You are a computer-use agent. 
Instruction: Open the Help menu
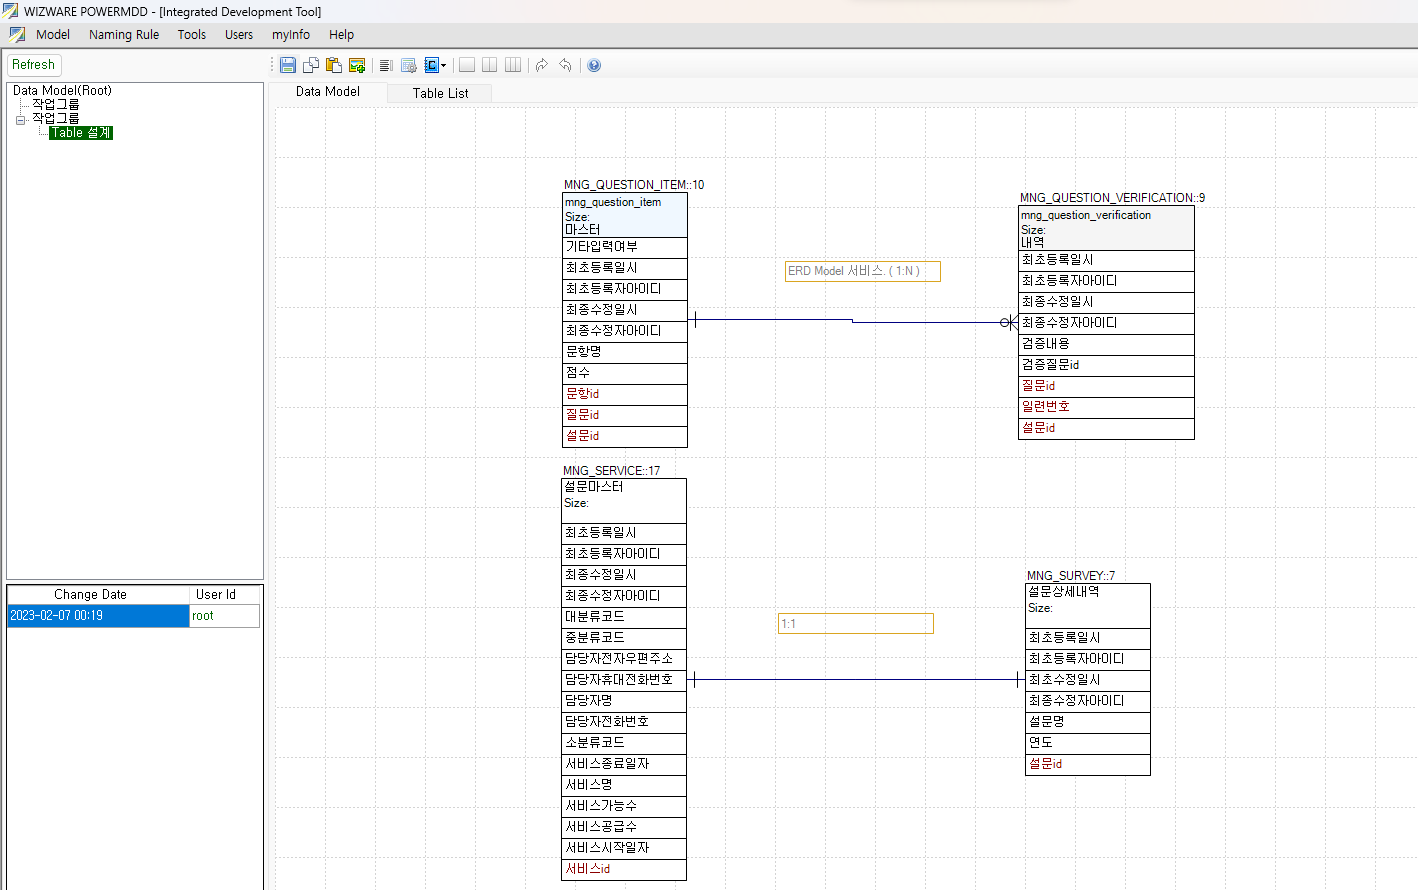(x=342, y=34)
